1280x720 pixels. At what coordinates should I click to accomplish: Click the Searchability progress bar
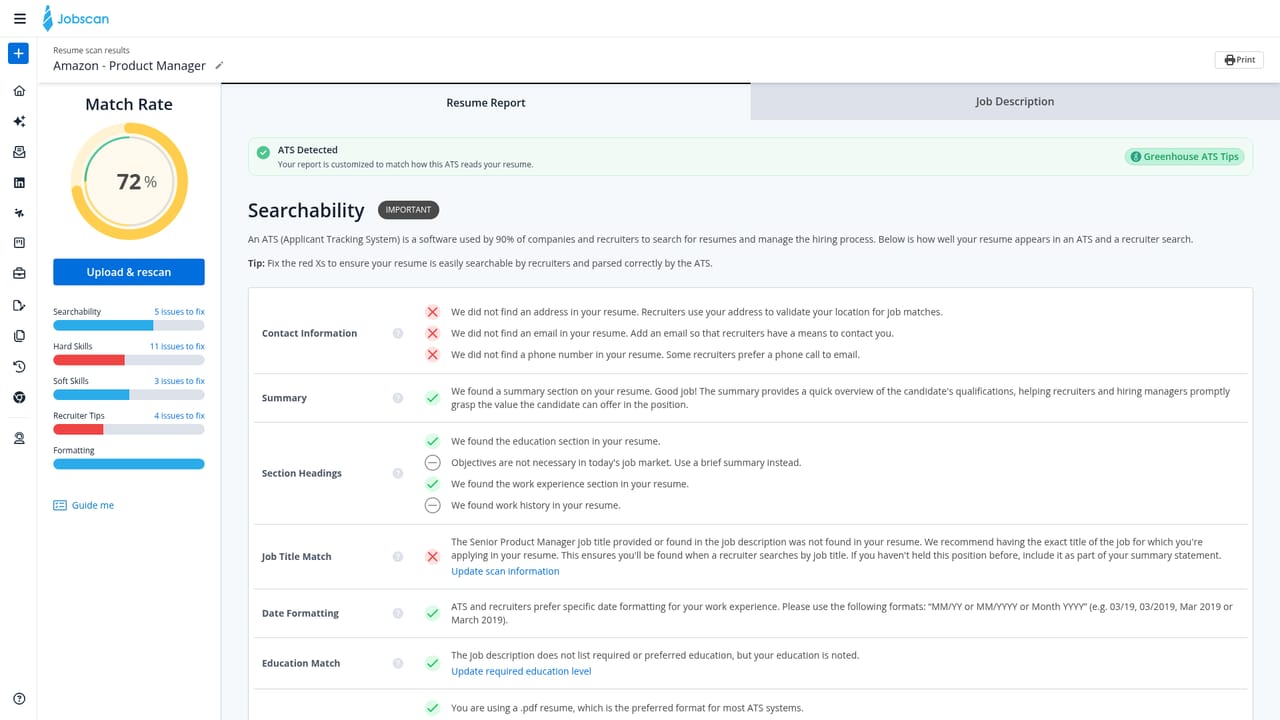[129, 325]
